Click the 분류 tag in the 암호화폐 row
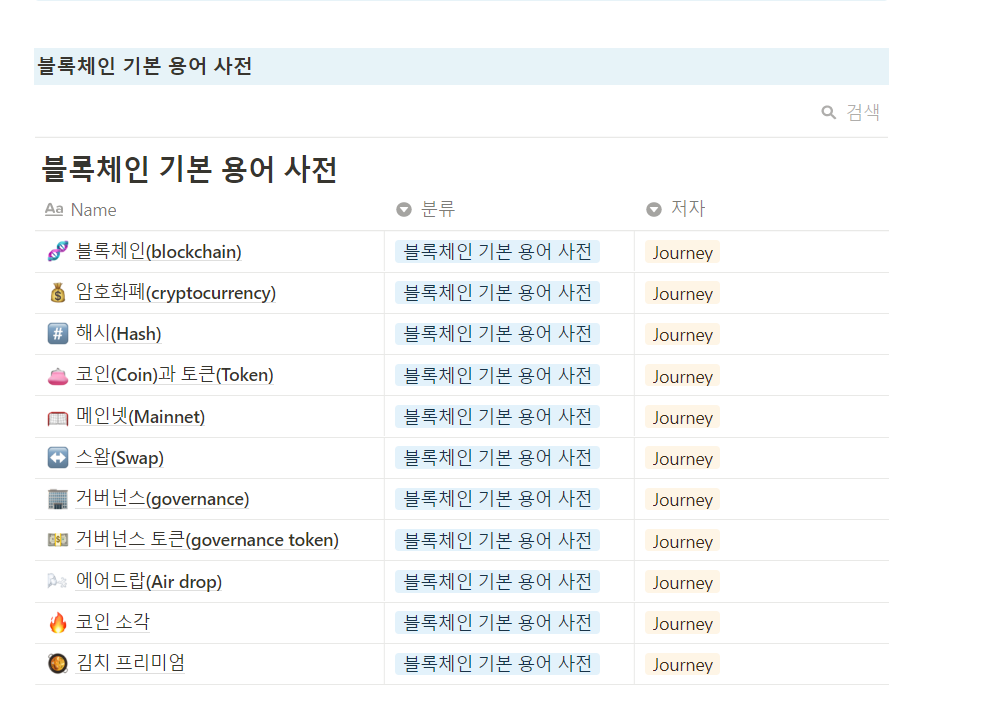The height and width of the screenshot is (721, 996). tap(497, 293)
